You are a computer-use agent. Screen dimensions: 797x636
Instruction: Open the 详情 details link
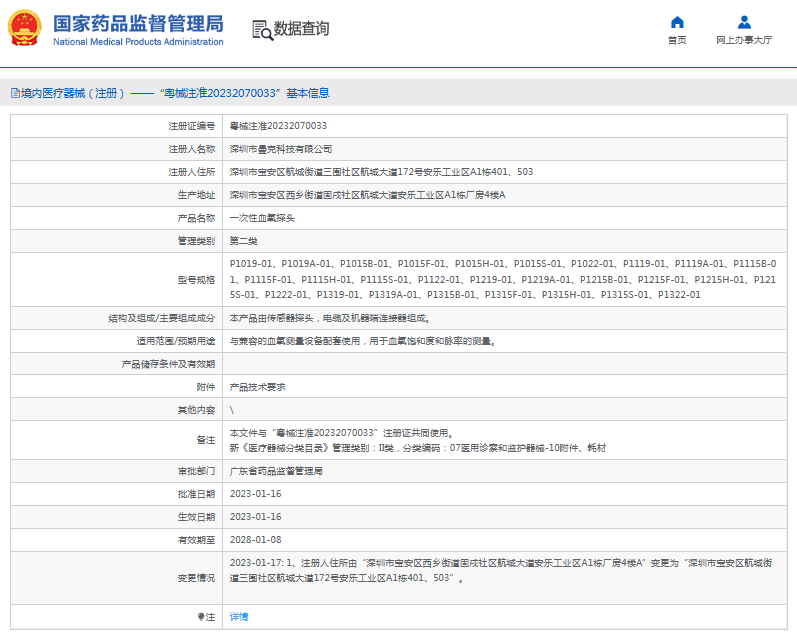(x=239, y=617)
